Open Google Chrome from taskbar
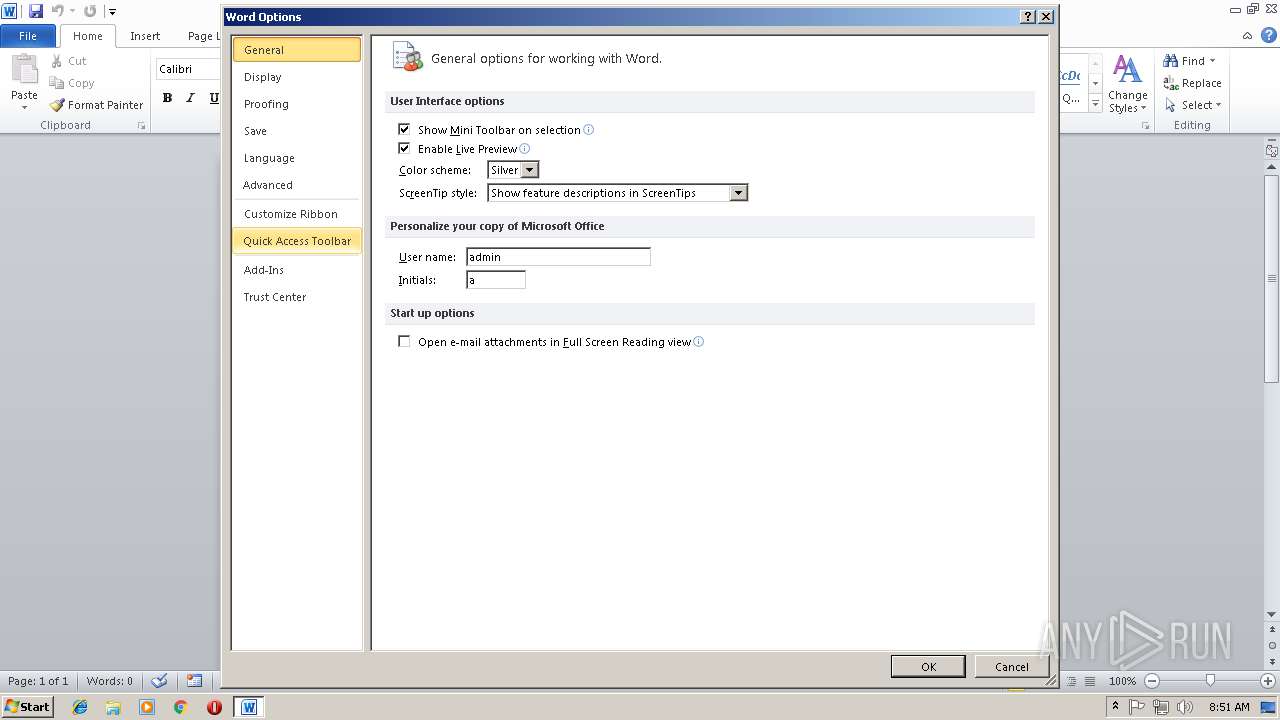1280x720 pixels. [181, 707]
